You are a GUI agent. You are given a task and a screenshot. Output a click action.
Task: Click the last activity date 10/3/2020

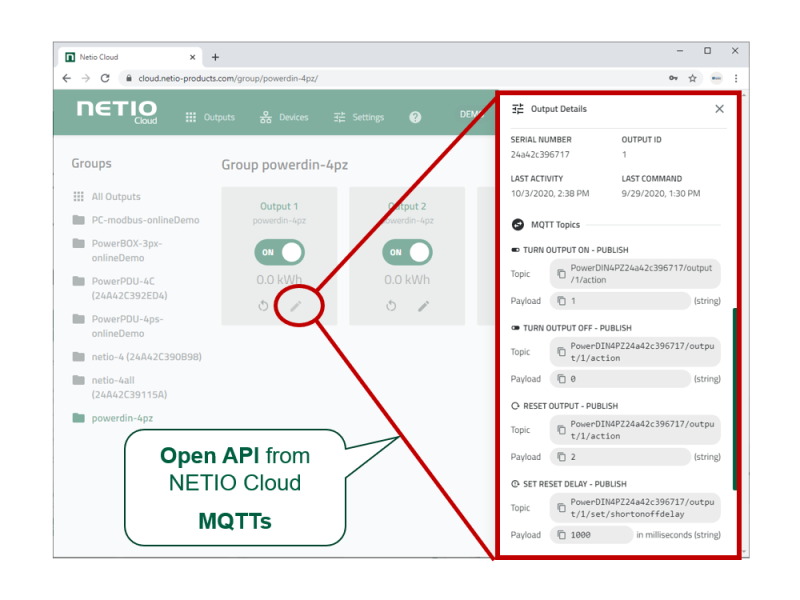coord(550,193)
